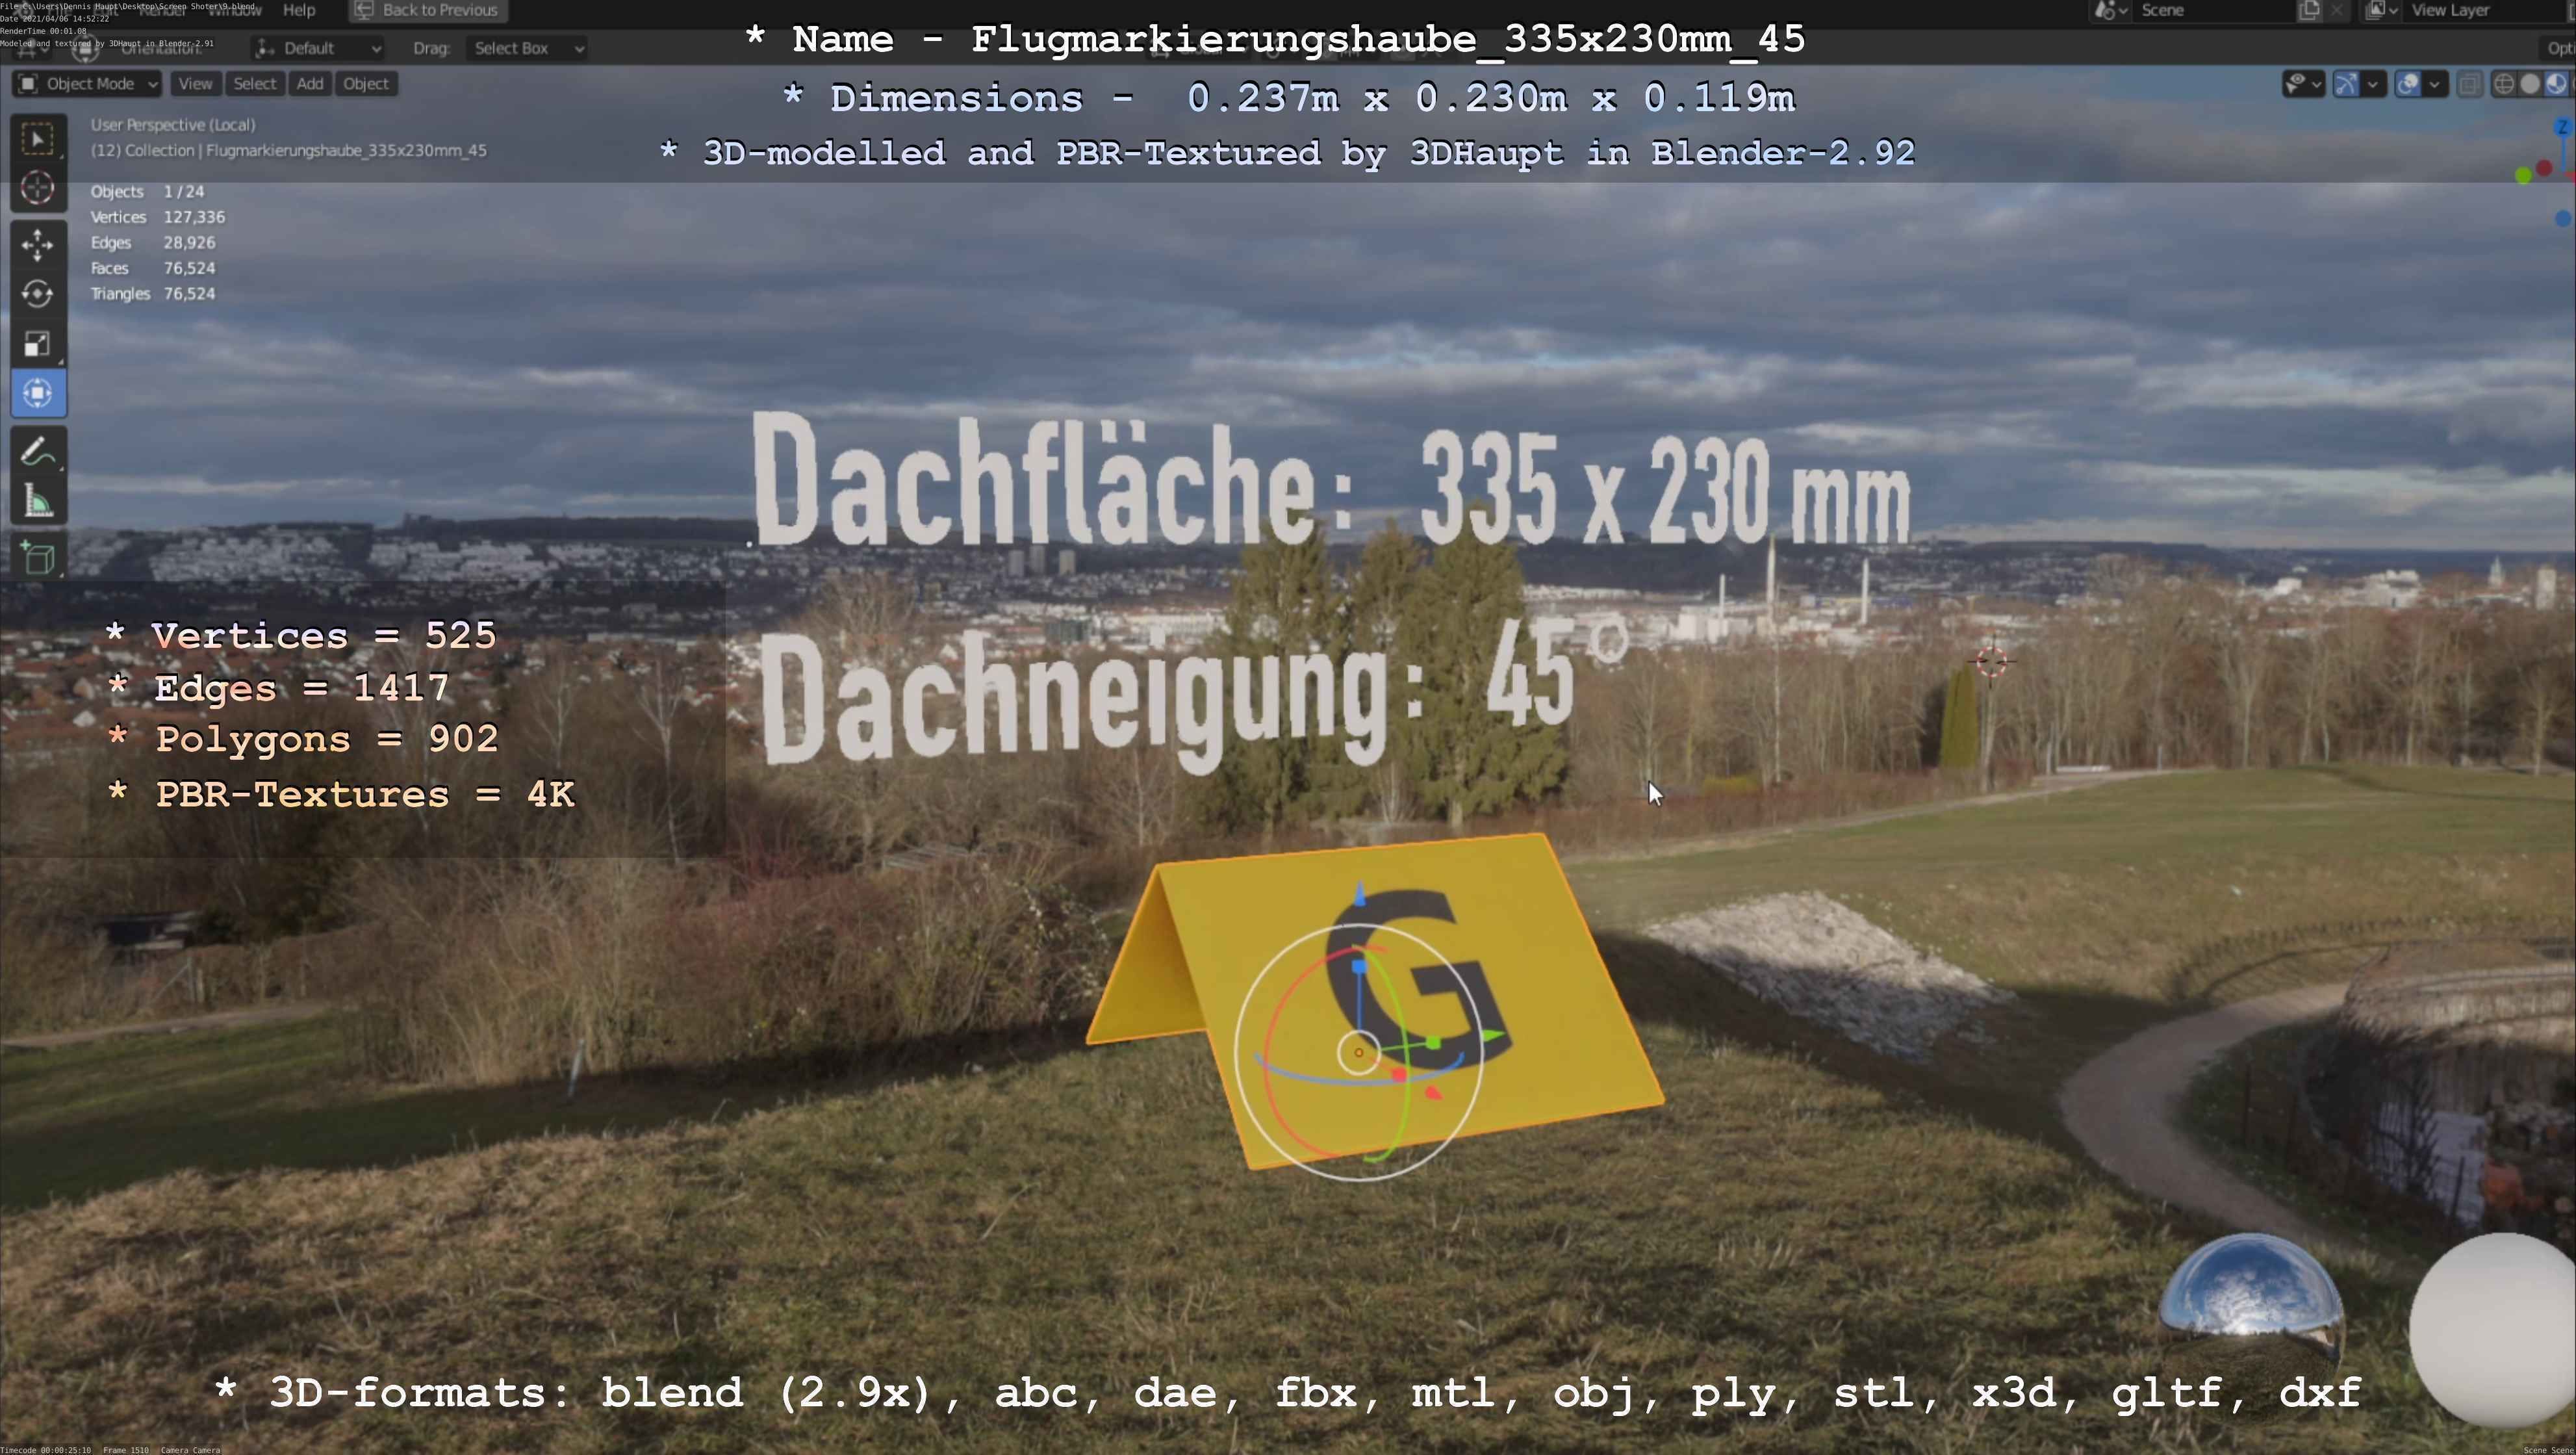The height and width of the screenshot is (1455, 2576).
Task: Select the Scale tool
Action: coord(38,344)
